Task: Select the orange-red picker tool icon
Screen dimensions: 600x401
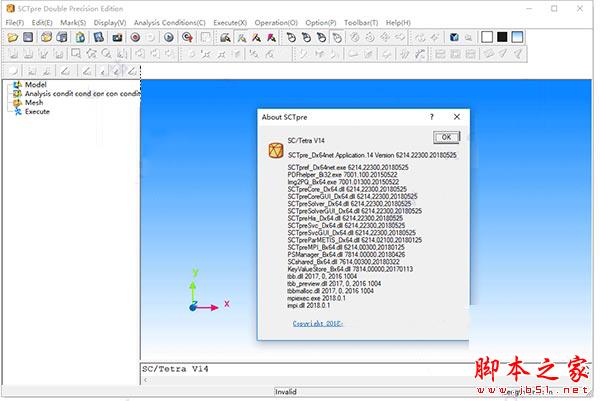Action: tap(256, 37)
